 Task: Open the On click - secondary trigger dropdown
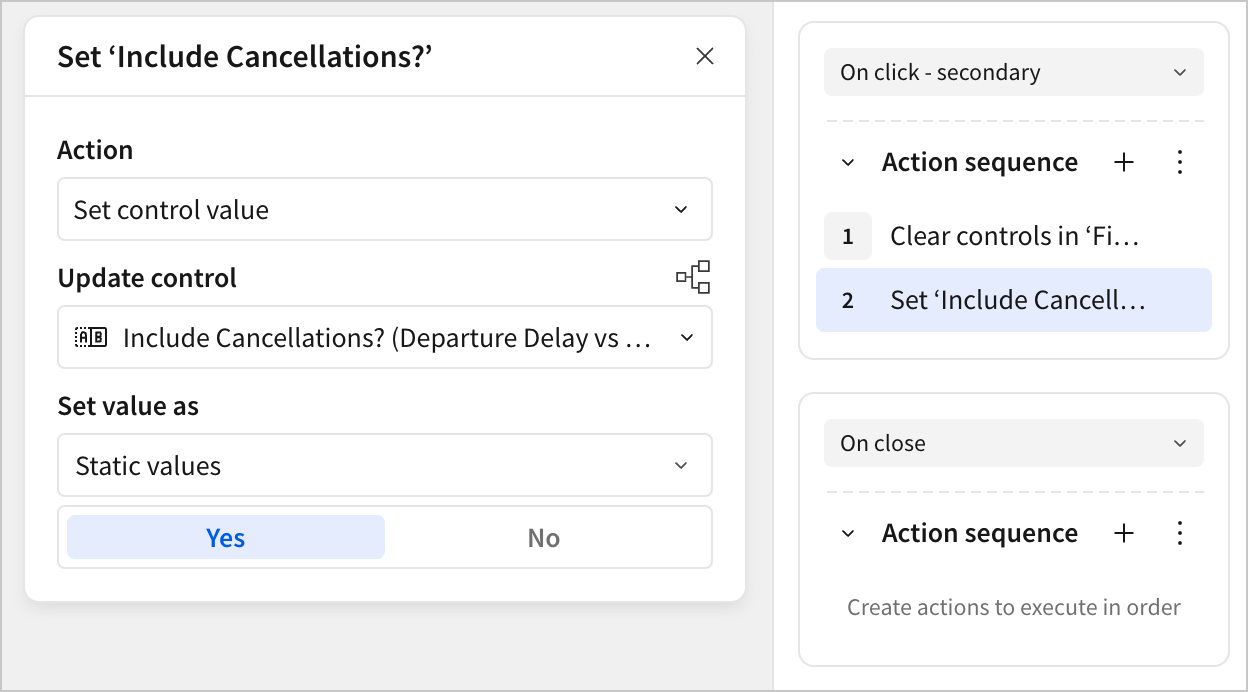tap(1013, 73)
